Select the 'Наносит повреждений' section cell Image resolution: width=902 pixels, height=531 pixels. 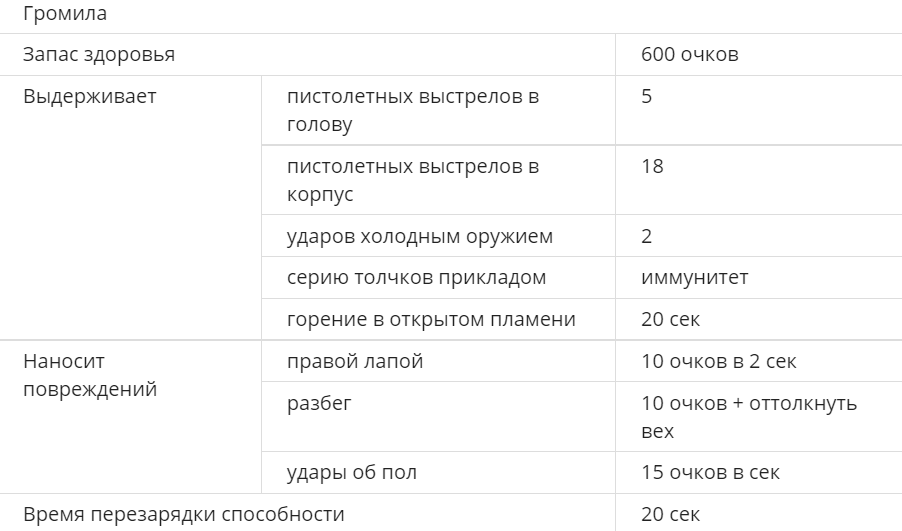[x=90, y=375]
